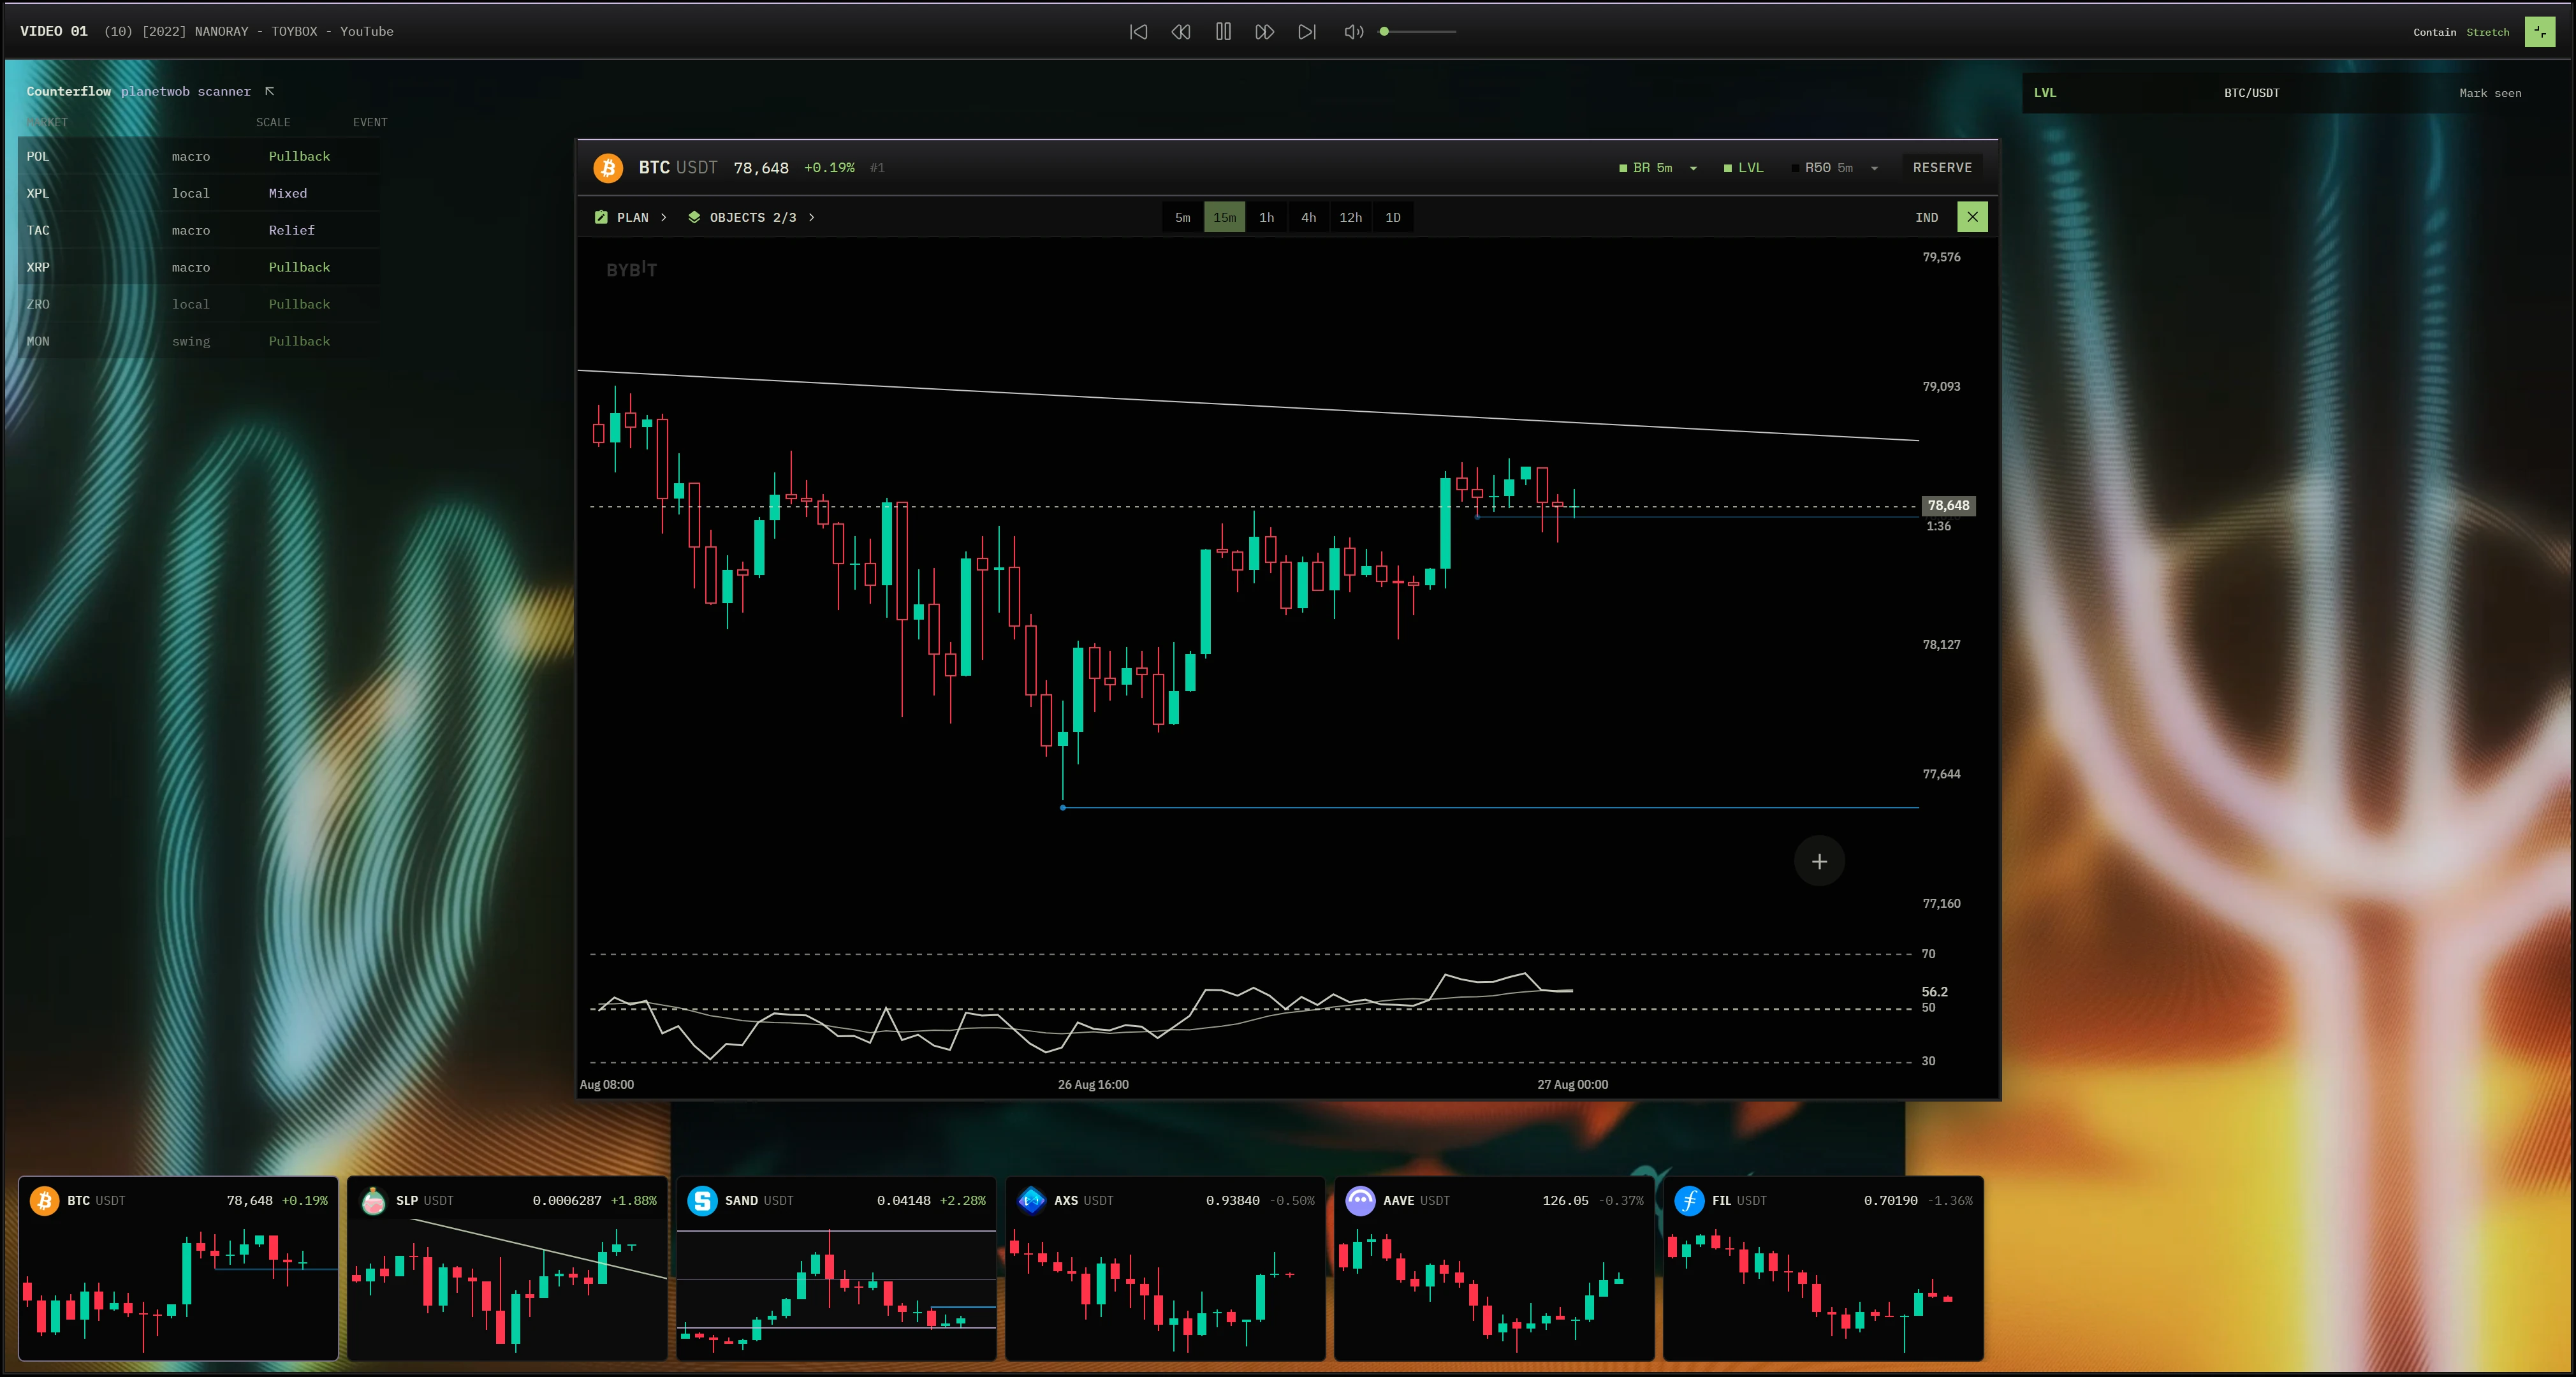The height and width of the screenshot is (1377, 2576).
Task: Click the AAVE coin icon
Action: (x=1360, y=1200)
